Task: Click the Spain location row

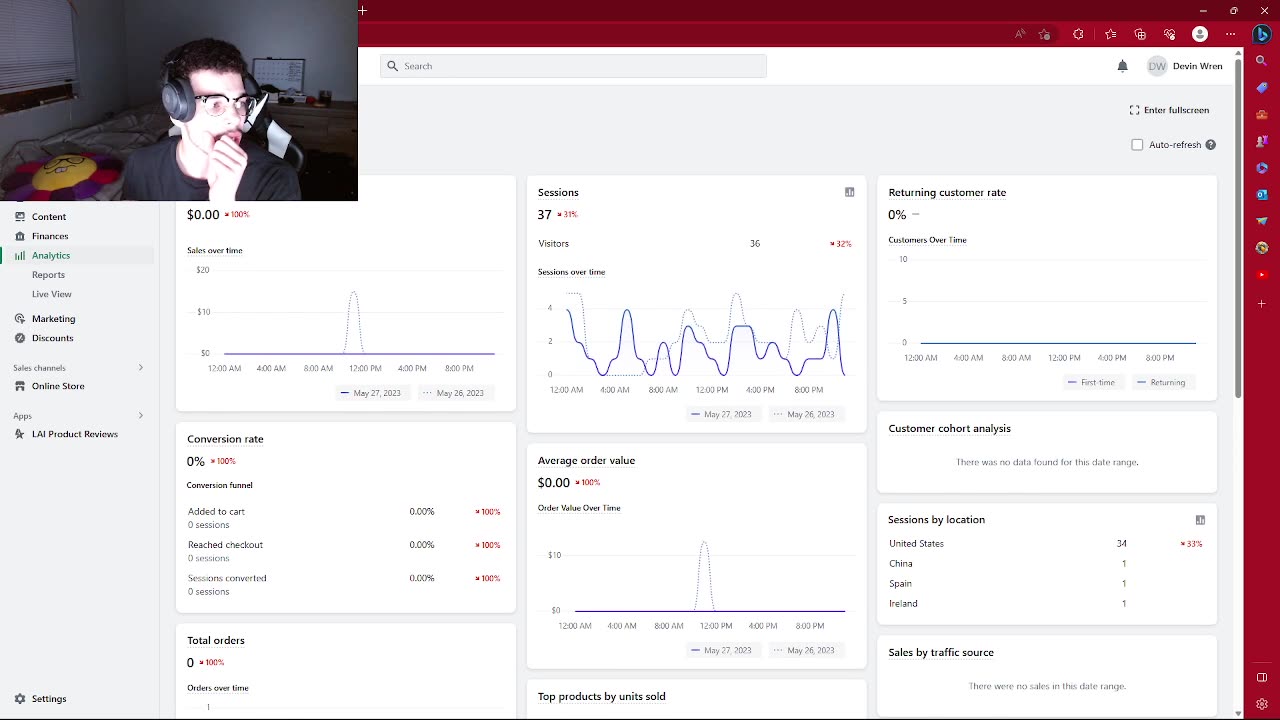Action: click(x=1046, y=584)
